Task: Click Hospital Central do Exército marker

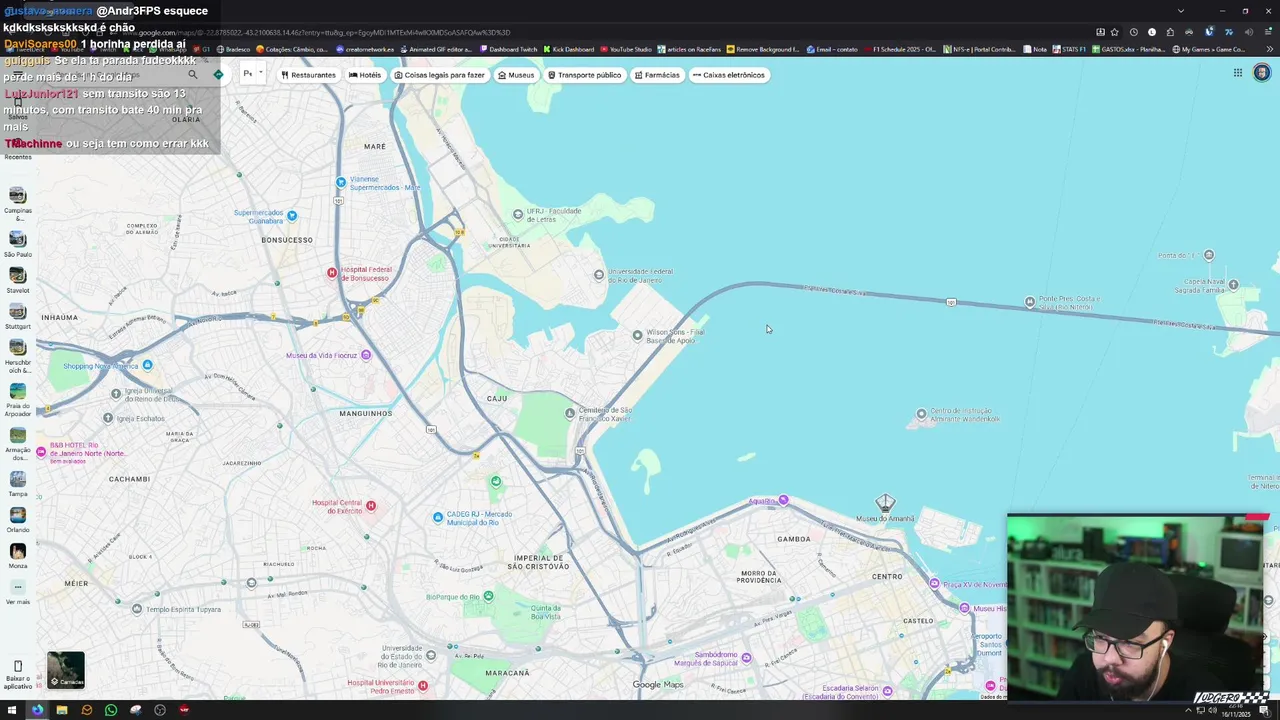Action: (371, 505)
